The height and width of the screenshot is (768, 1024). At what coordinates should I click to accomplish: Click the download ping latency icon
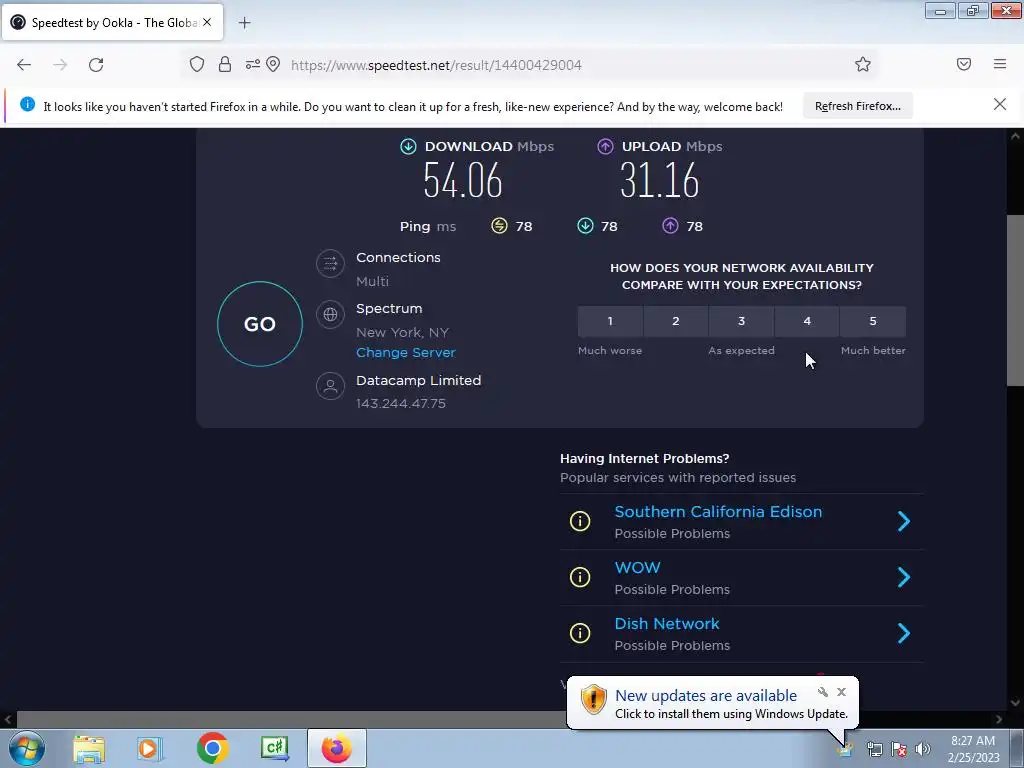(585, 226)
